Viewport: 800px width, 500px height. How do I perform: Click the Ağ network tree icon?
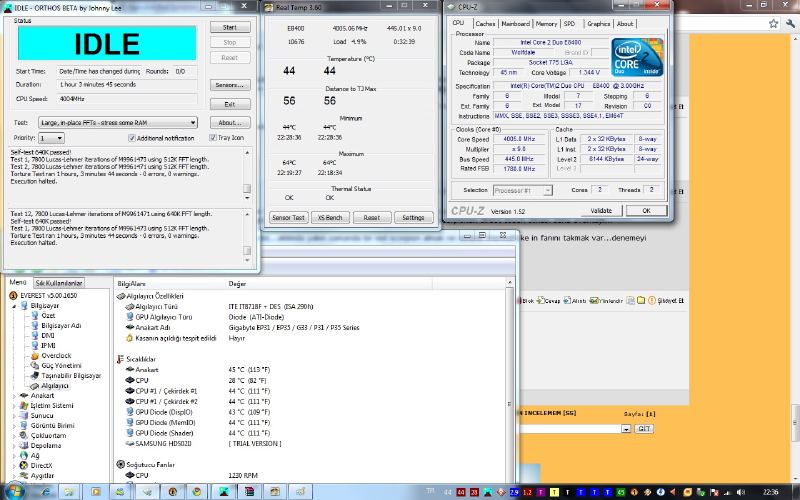pos(23,456)
